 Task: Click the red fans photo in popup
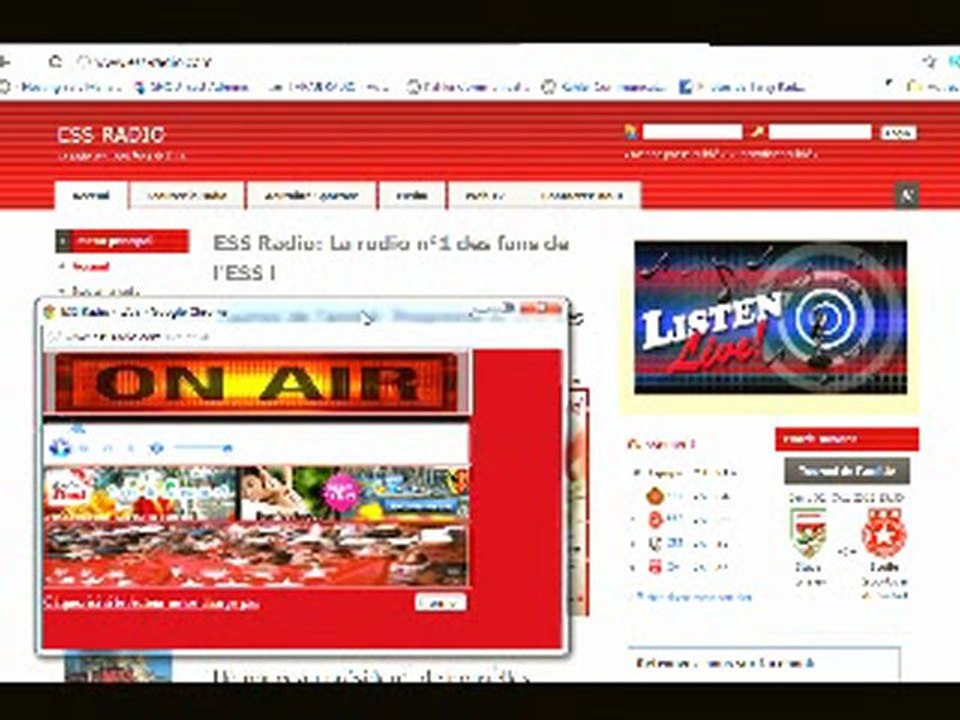point(256,554)
